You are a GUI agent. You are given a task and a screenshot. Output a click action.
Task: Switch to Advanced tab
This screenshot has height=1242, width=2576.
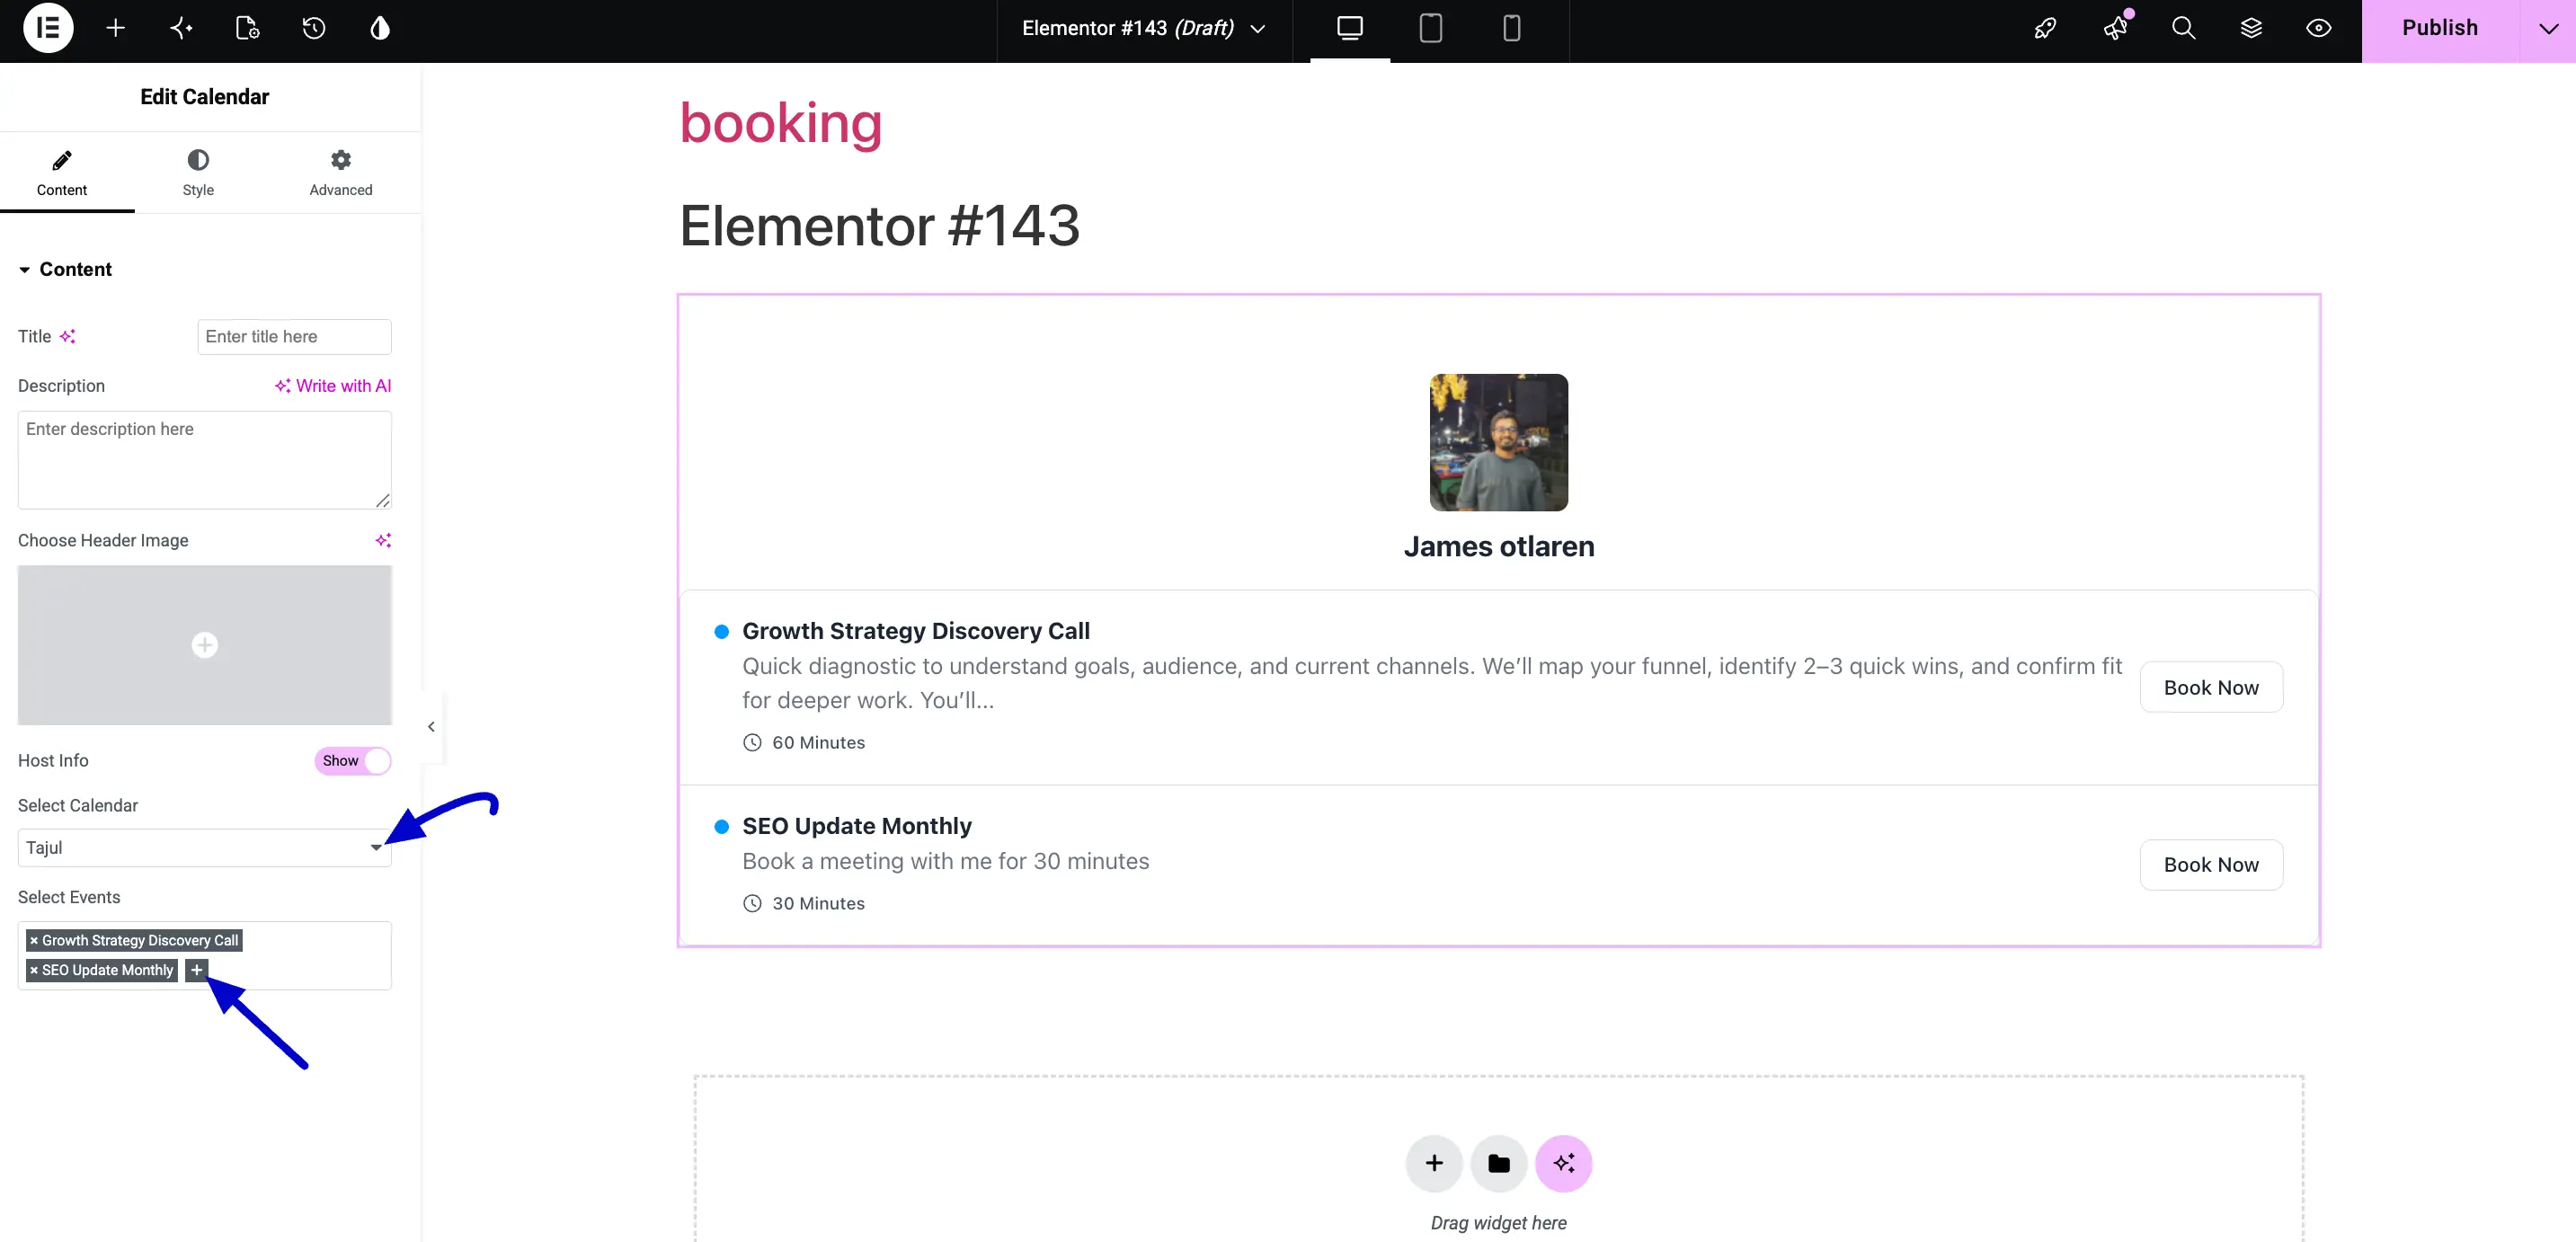coord(341,173)
